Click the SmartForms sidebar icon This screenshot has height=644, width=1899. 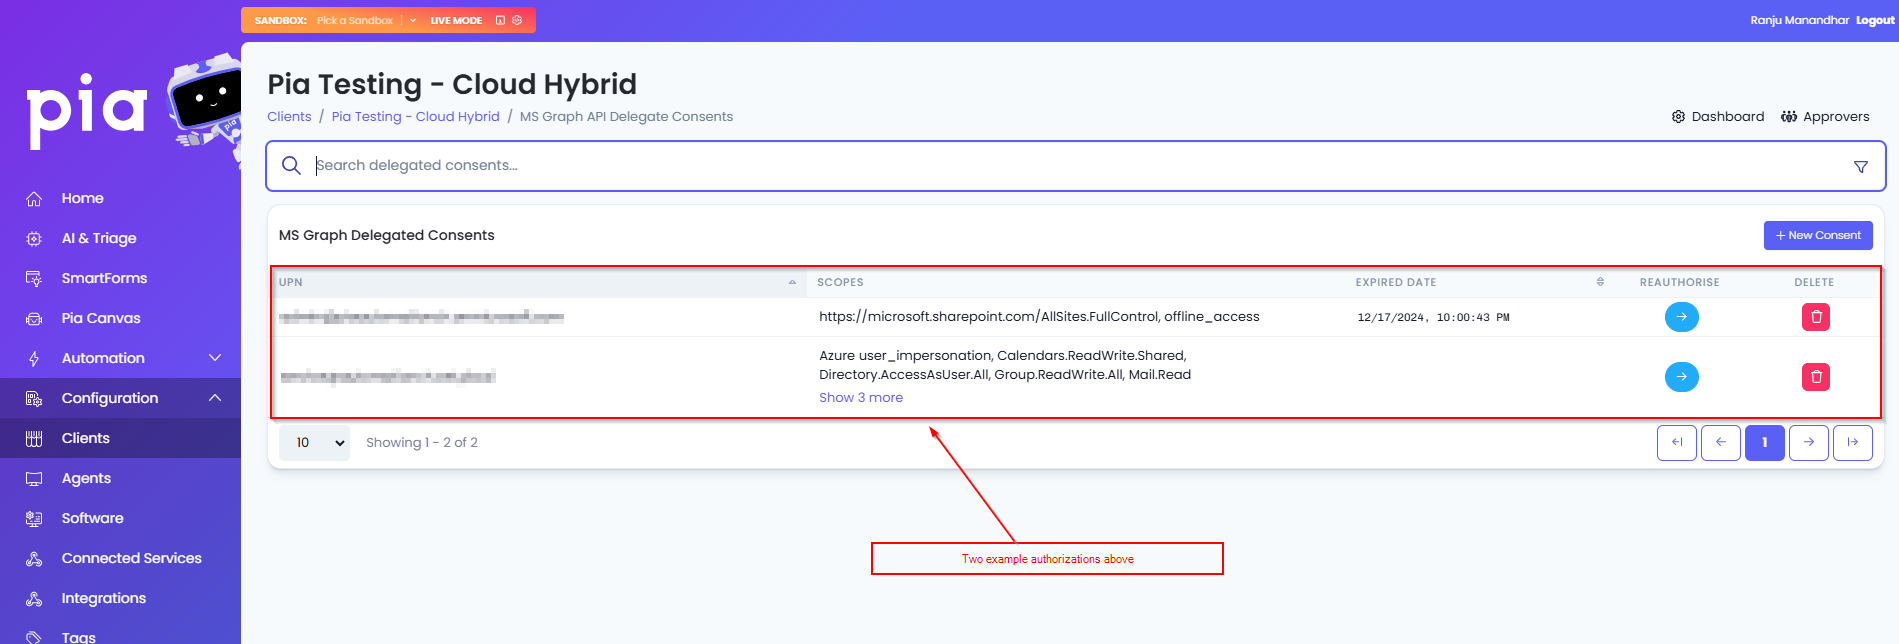34,279
